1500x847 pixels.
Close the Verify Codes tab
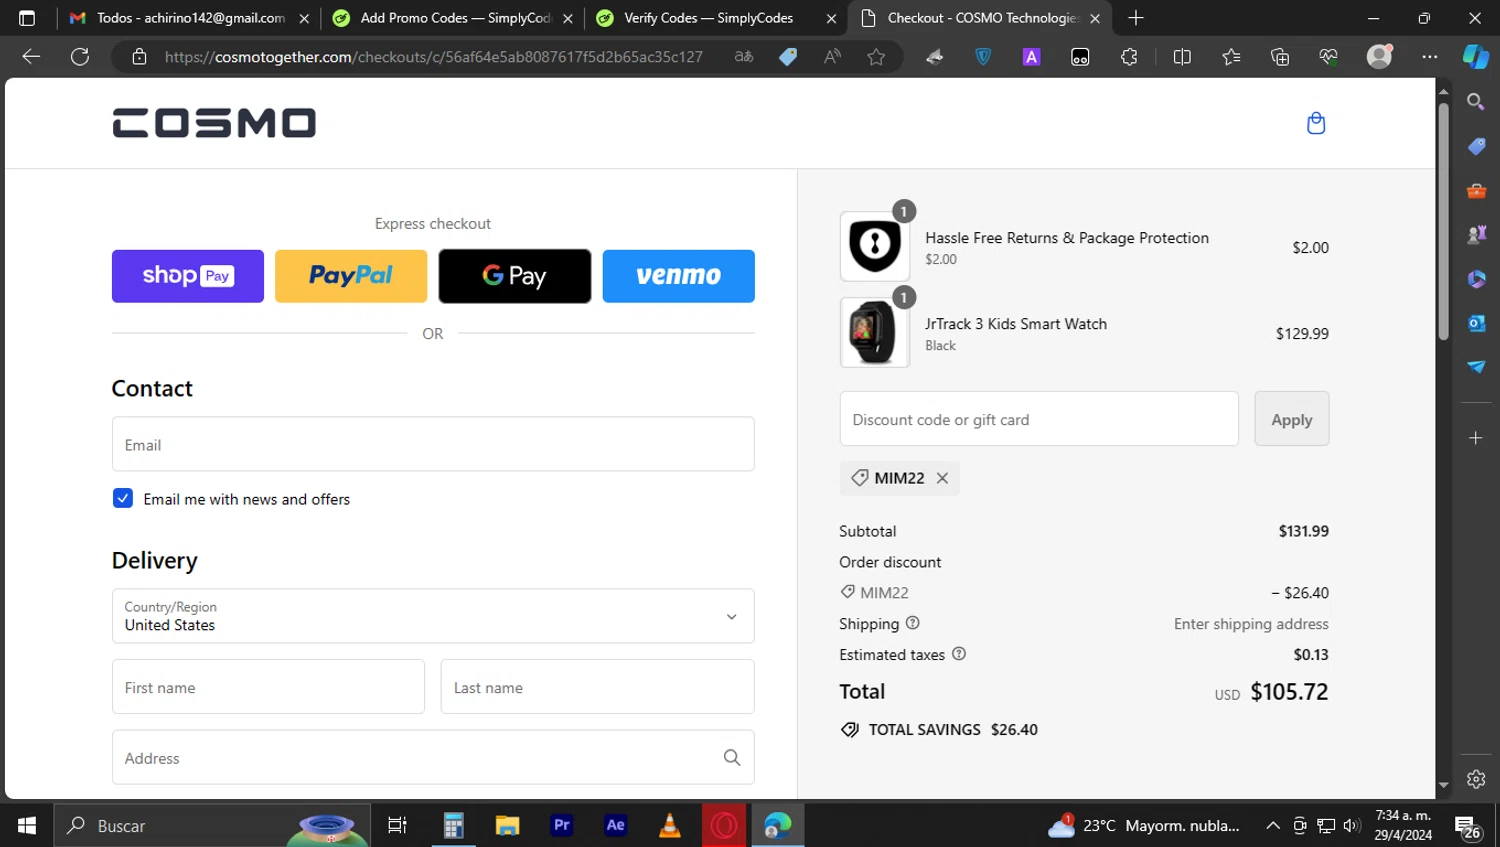point(831,18)
